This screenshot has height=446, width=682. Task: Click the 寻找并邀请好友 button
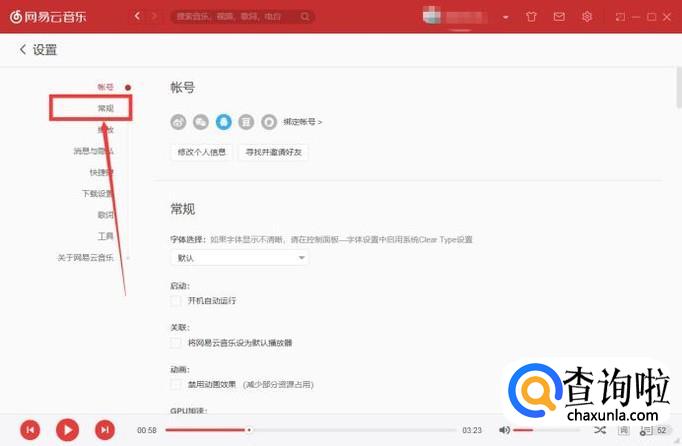coord(273,152)
